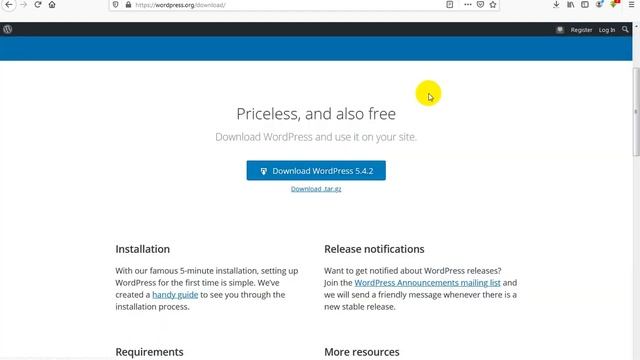View site security via padlock icon
The height and width of the screenshot is (360, 640).
tap(128, 5)
